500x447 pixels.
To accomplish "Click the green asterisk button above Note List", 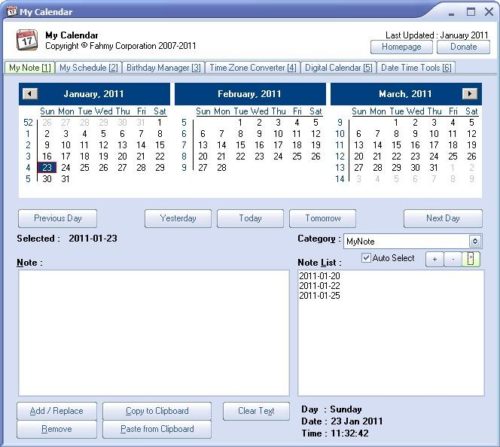I will click(x=471, y=259).
